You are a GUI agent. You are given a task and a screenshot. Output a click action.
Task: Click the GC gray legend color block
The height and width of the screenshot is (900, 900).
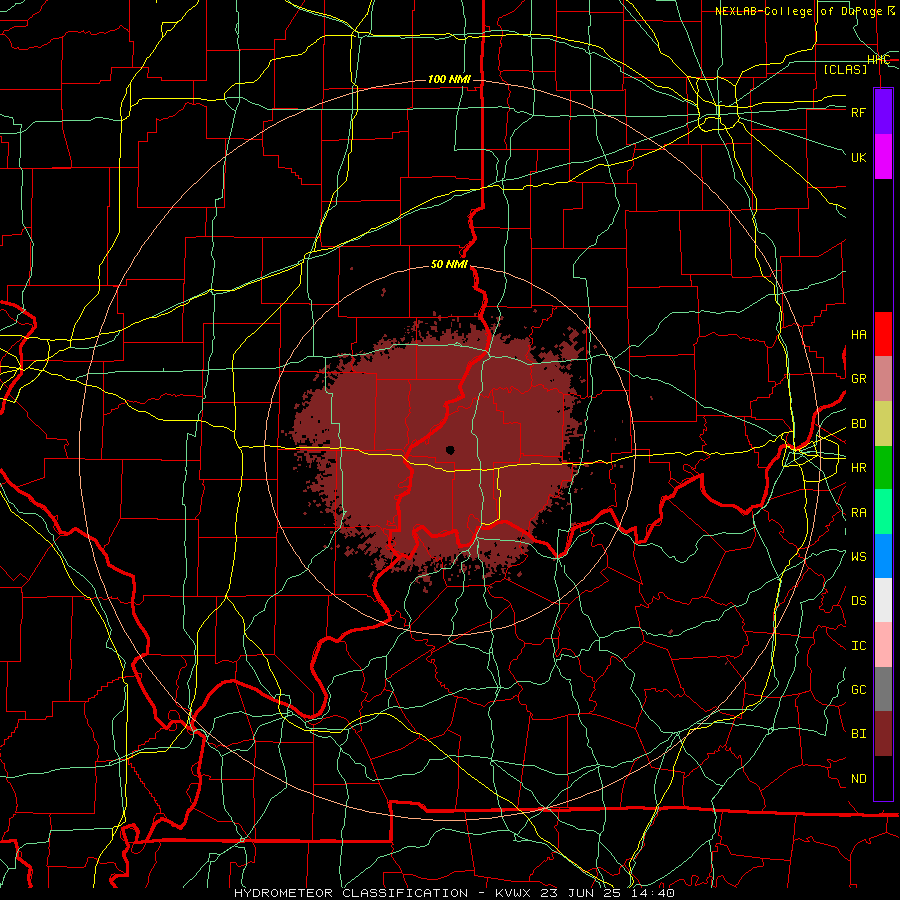(883, 689)
